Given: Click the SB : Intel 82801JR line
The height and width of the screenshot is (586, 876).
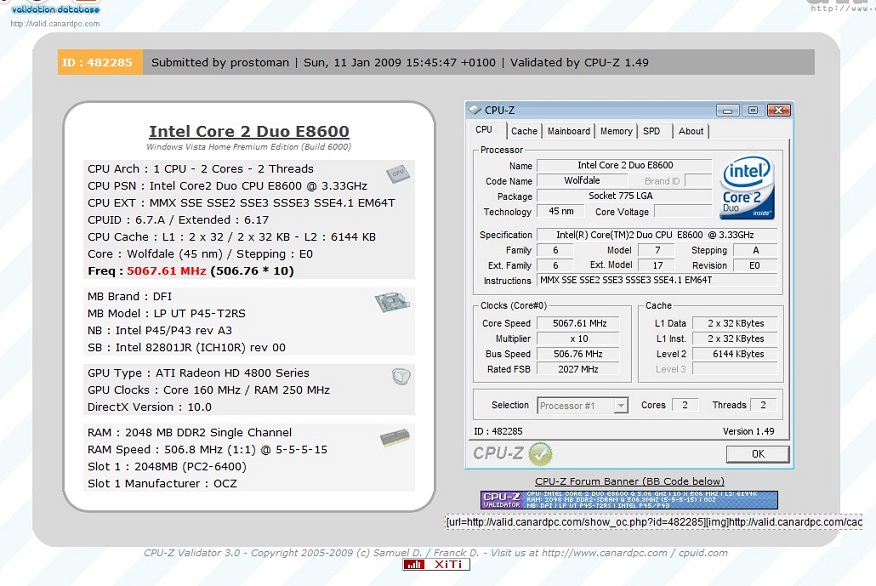Looking at the screenshot, I should (187, 347).
